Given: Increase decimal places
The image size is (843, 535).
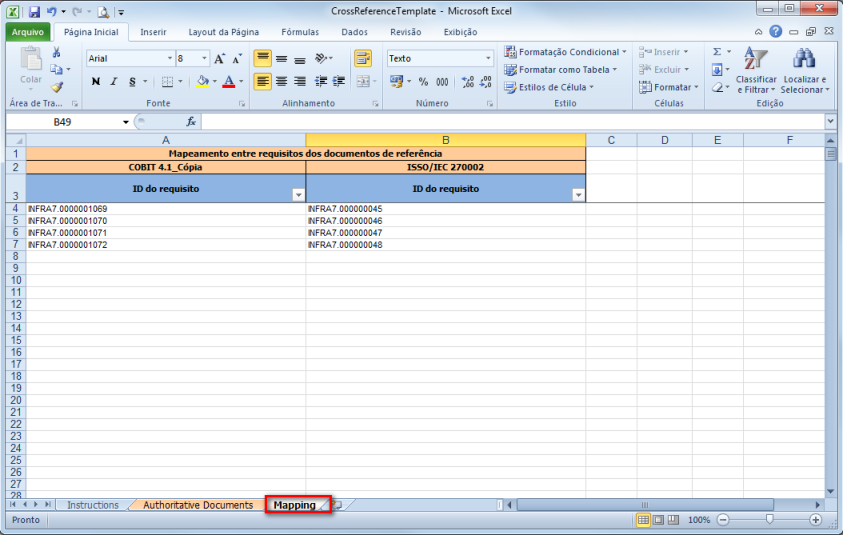Looking at the screenshot, I should (x=468, y=82).
